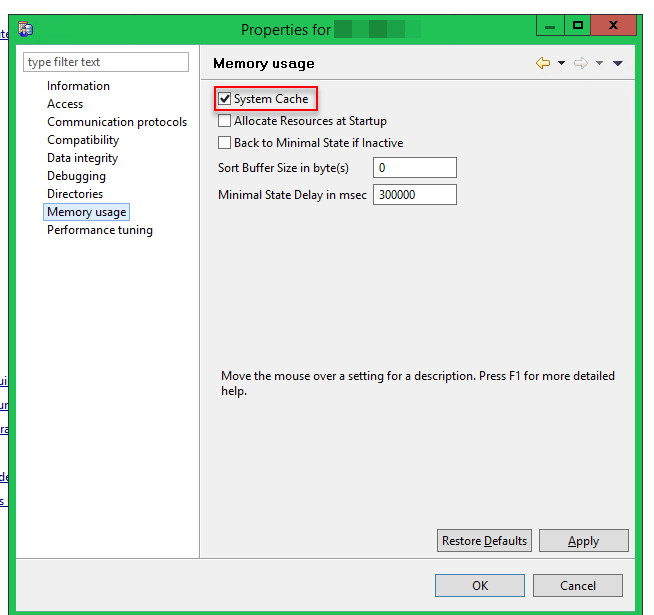Click in the type filter text box
This screenshot has width=654, height=615.
click(x=105, y=62)
